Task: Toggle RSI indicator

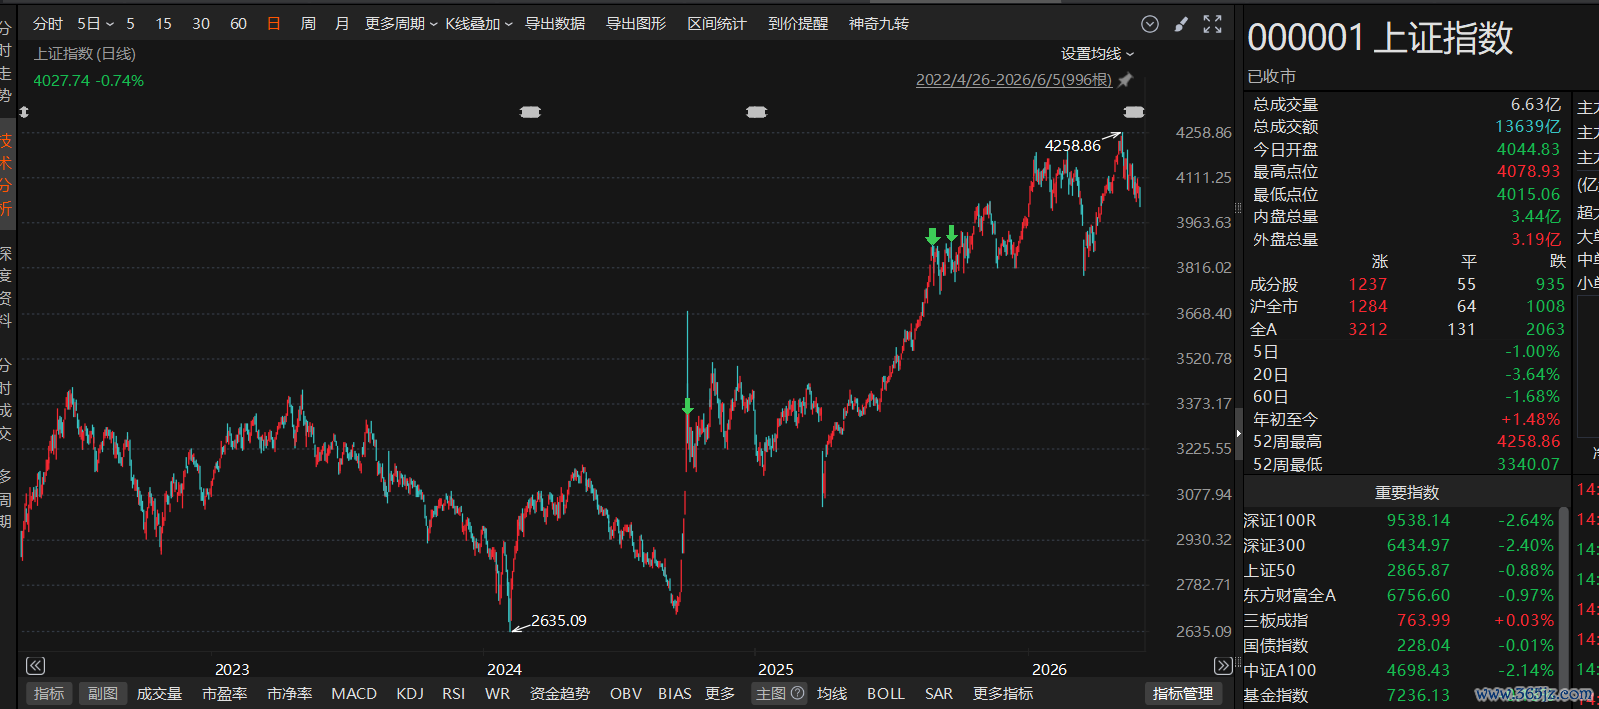Action: tap(454, 694)
